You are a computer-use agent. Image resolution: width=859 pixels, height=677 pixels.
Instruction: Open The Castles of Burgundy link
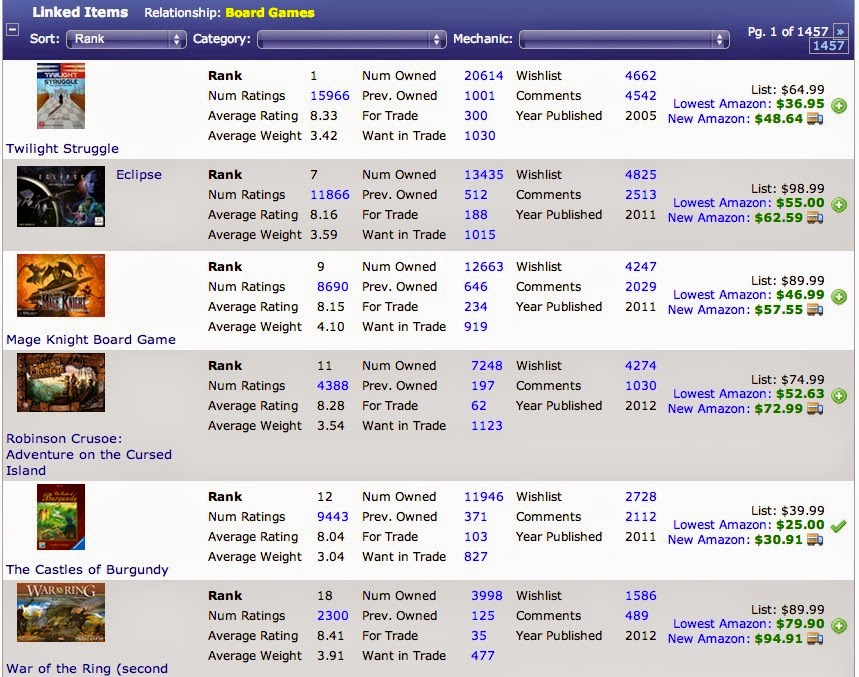pyautogui.click(x=87, y=570)
